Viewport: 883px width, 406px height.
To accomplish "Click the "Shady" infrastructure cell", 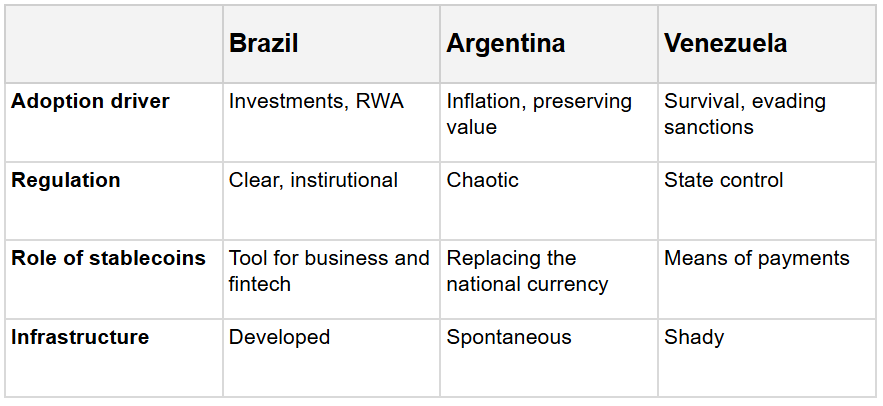I will (x=694, y=337).
